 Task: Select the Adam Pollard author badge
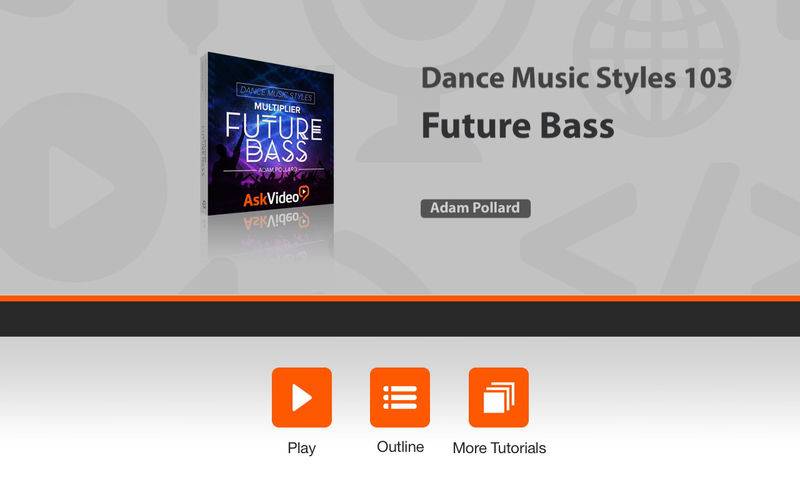pos(475,208)
